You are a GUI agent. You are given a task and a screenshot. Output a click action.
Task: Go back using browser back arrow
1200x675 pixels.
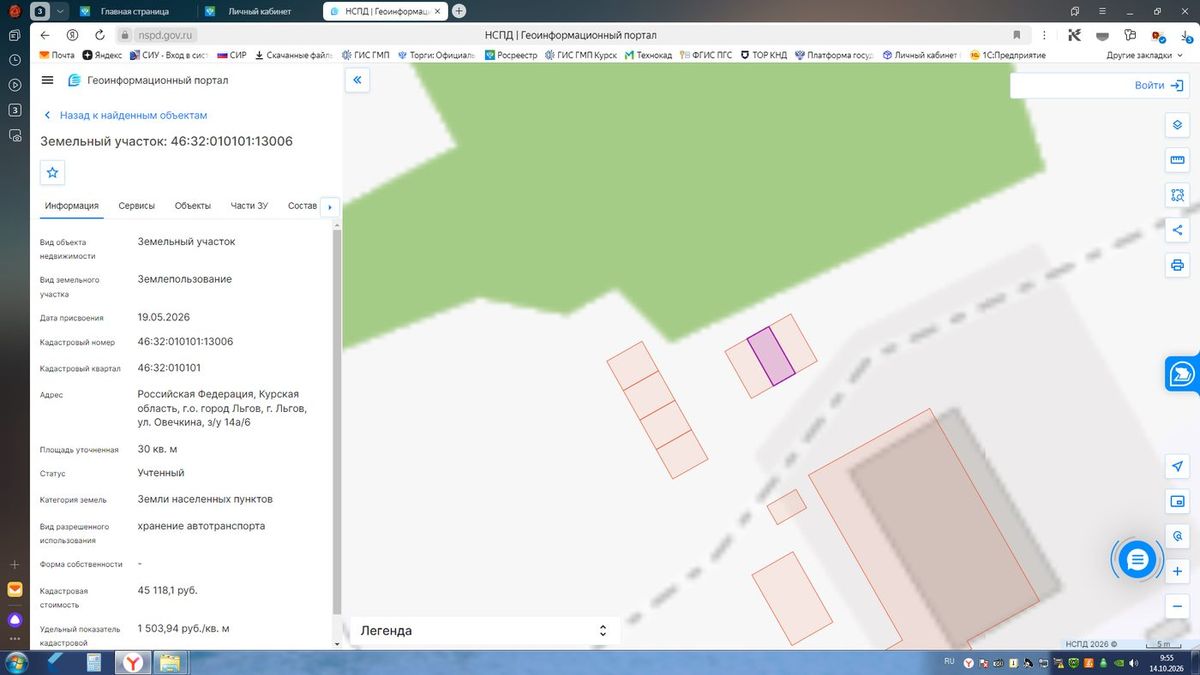click(x=45, y=35)
